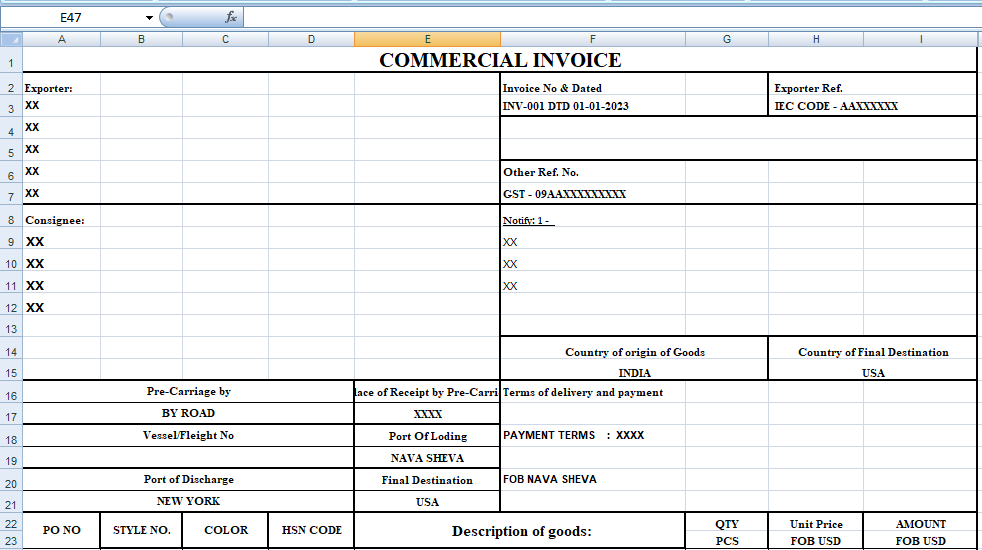The width and height of the screenshot is (982, 550).
Task: Click the HSN CODE header cell
Action: pos(311,530)
